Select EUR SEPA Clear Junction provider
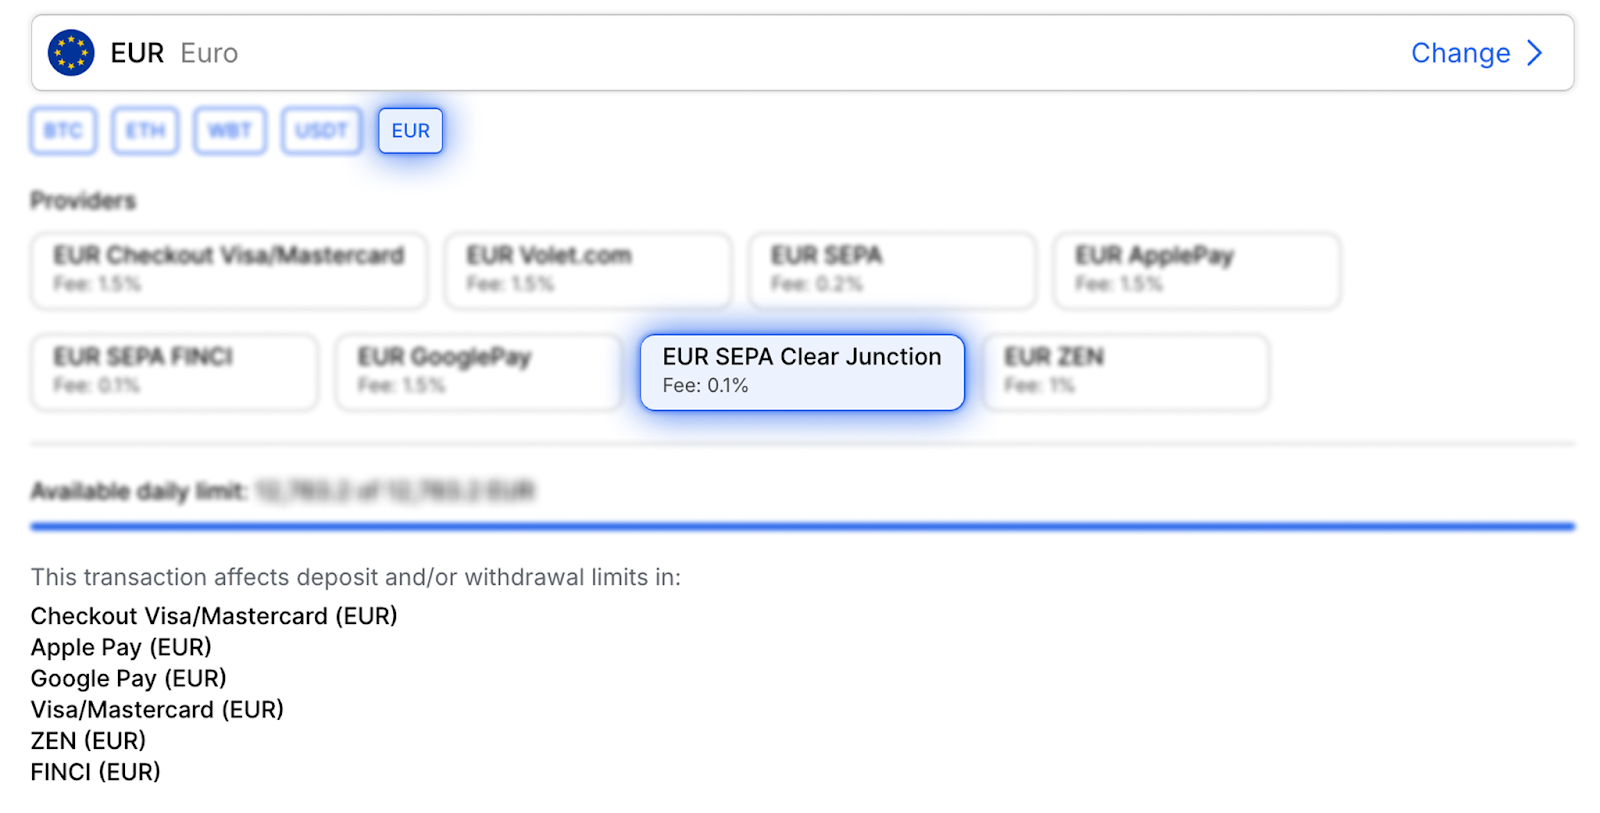The height and width of the screenshot is (813, 1600). [x=802, y=372]
